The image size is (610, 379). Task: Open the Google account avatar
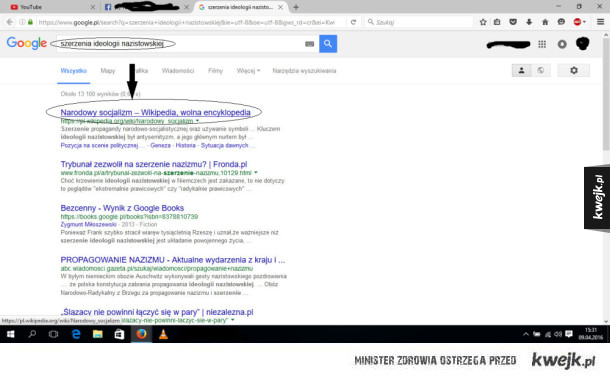pos(582,44)
